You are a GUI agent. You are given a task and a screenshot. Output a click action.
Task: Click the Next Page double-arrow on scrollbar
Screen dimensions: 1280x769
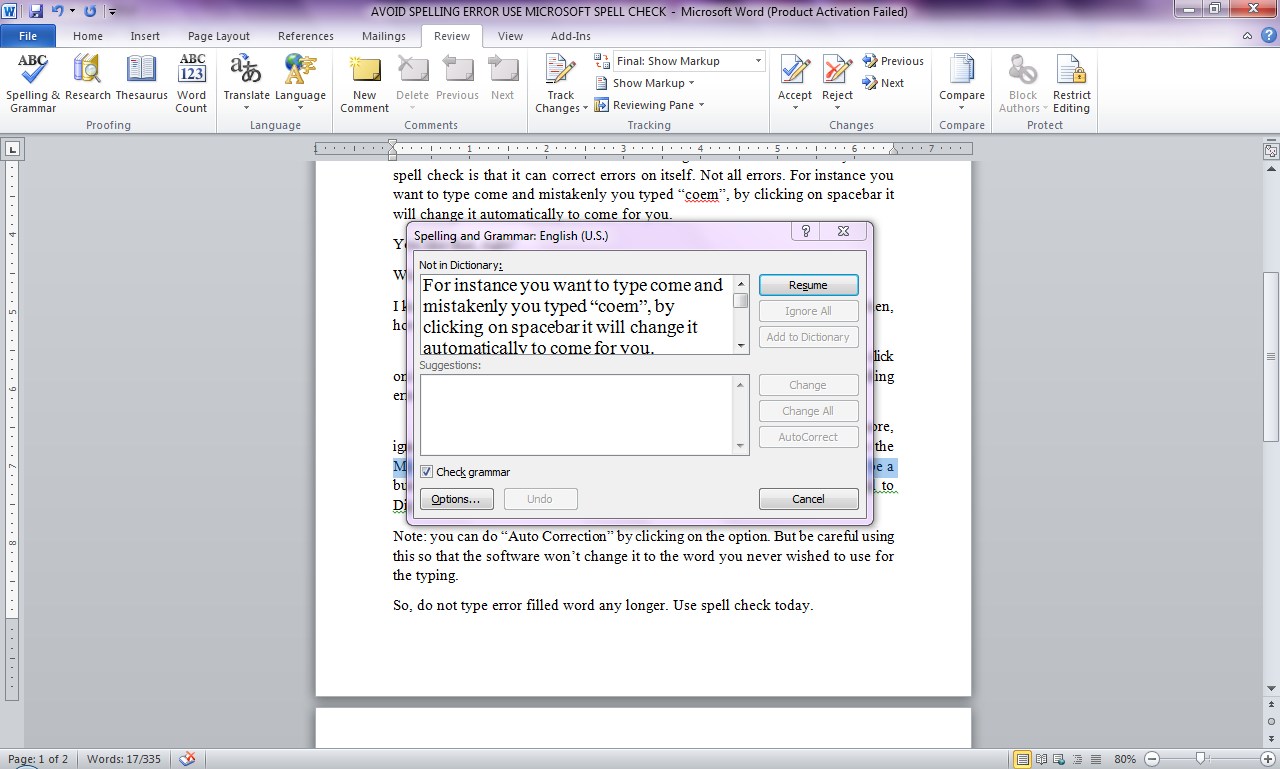pyautogui.click(x=1271, y=737)
